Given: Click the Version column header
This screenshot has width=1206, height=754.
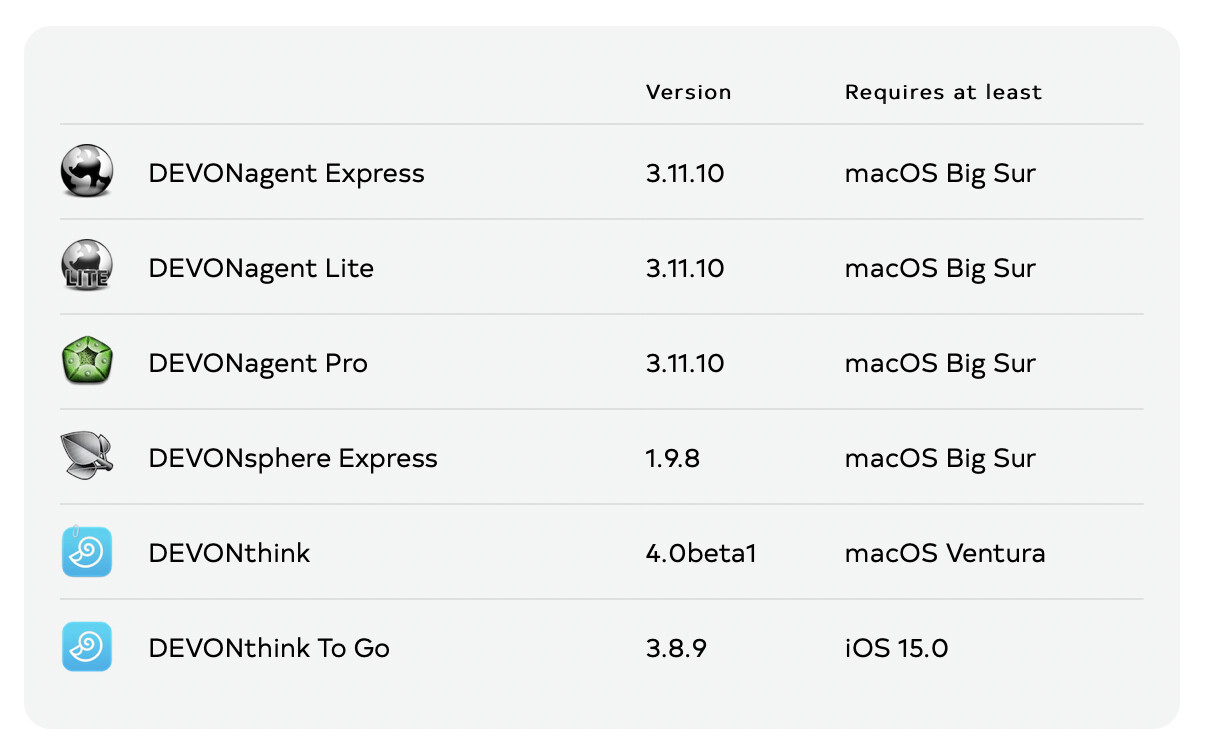Looking at the screenshot, I should 688,92.
